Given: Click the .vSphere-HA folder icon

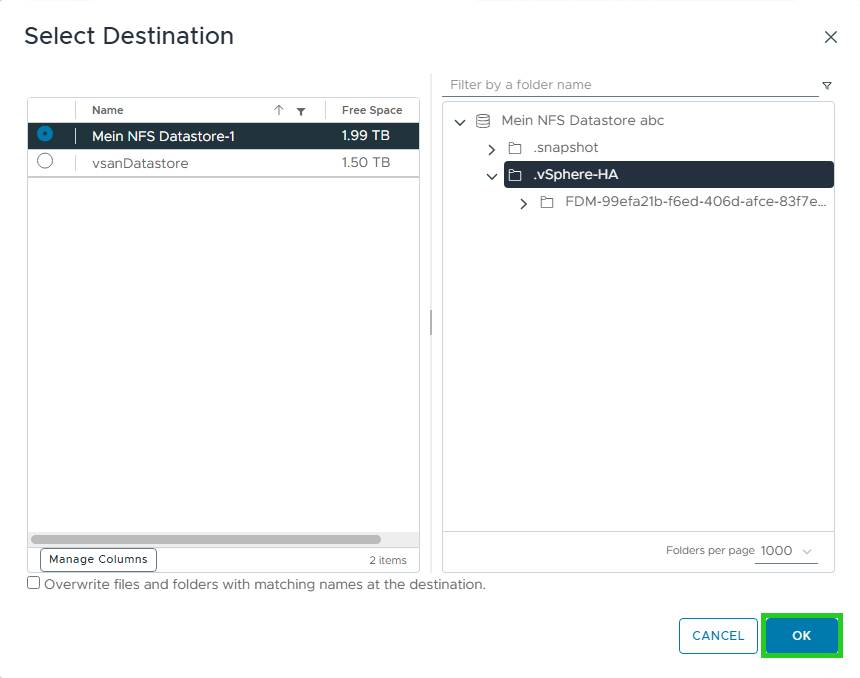Looking at the screenshot, I should pyautogui.click(x=515, y=175).
